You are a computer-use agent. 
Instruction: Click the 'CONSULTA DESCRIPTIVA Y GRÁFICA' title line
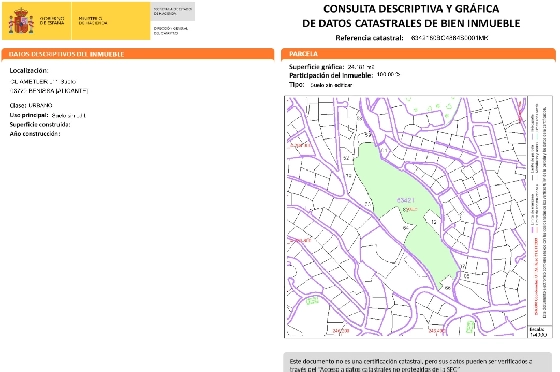[x=411, y=9]
